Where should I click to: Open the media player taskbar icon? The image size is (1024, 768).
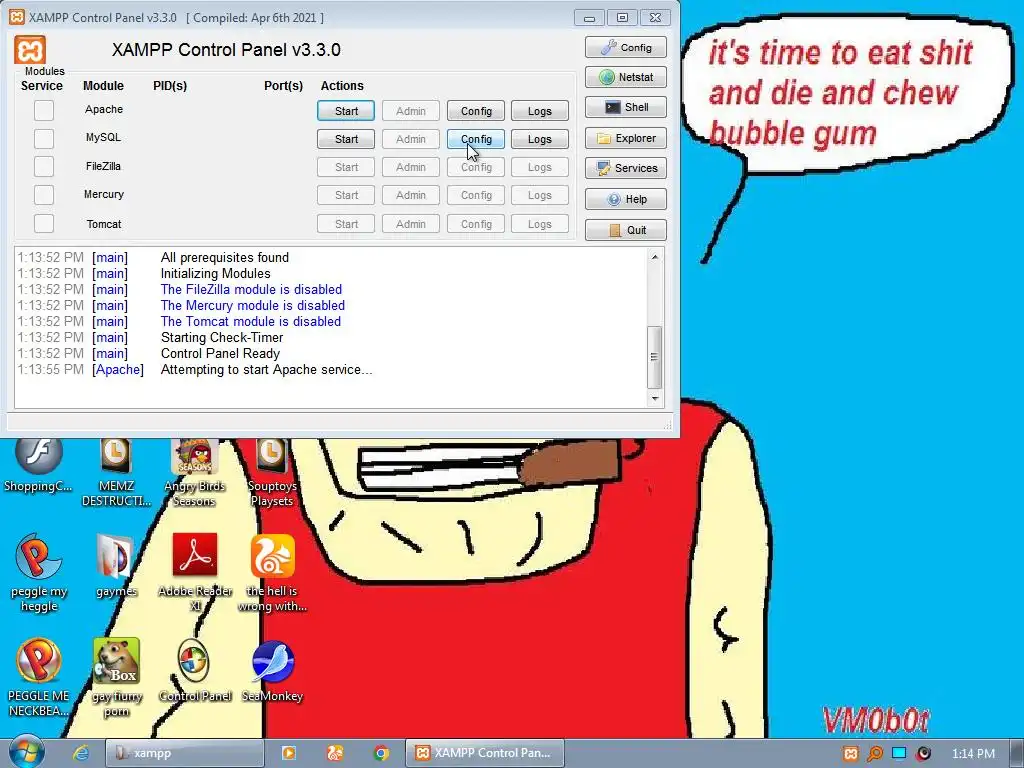point(288,753)
